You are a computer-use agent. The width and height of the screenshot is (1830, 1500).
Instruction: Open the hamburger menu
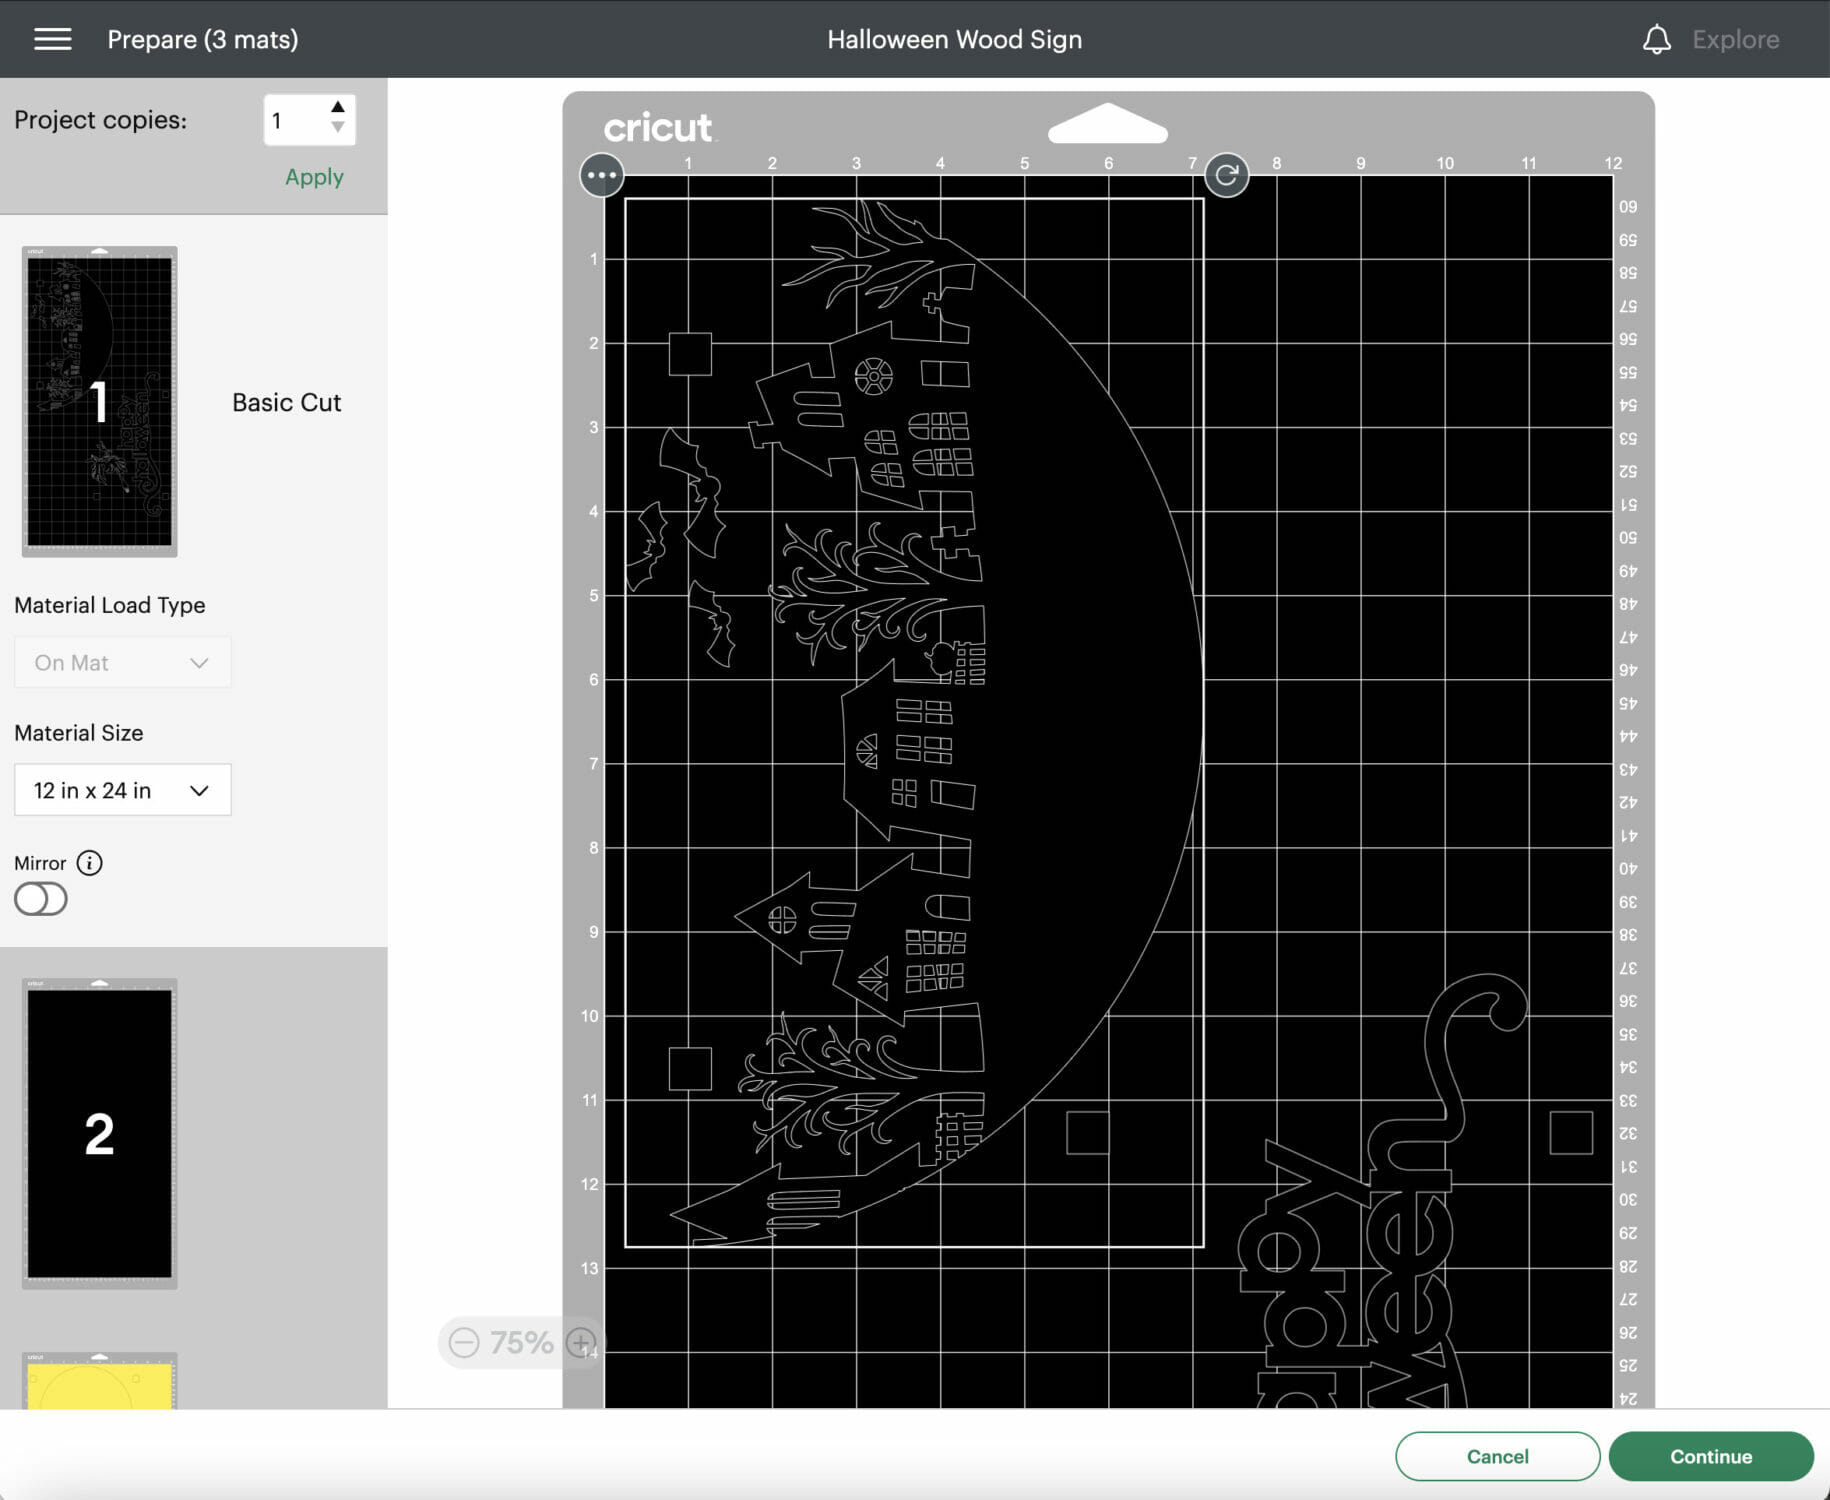pyautogui.click(x=52, y=39)
